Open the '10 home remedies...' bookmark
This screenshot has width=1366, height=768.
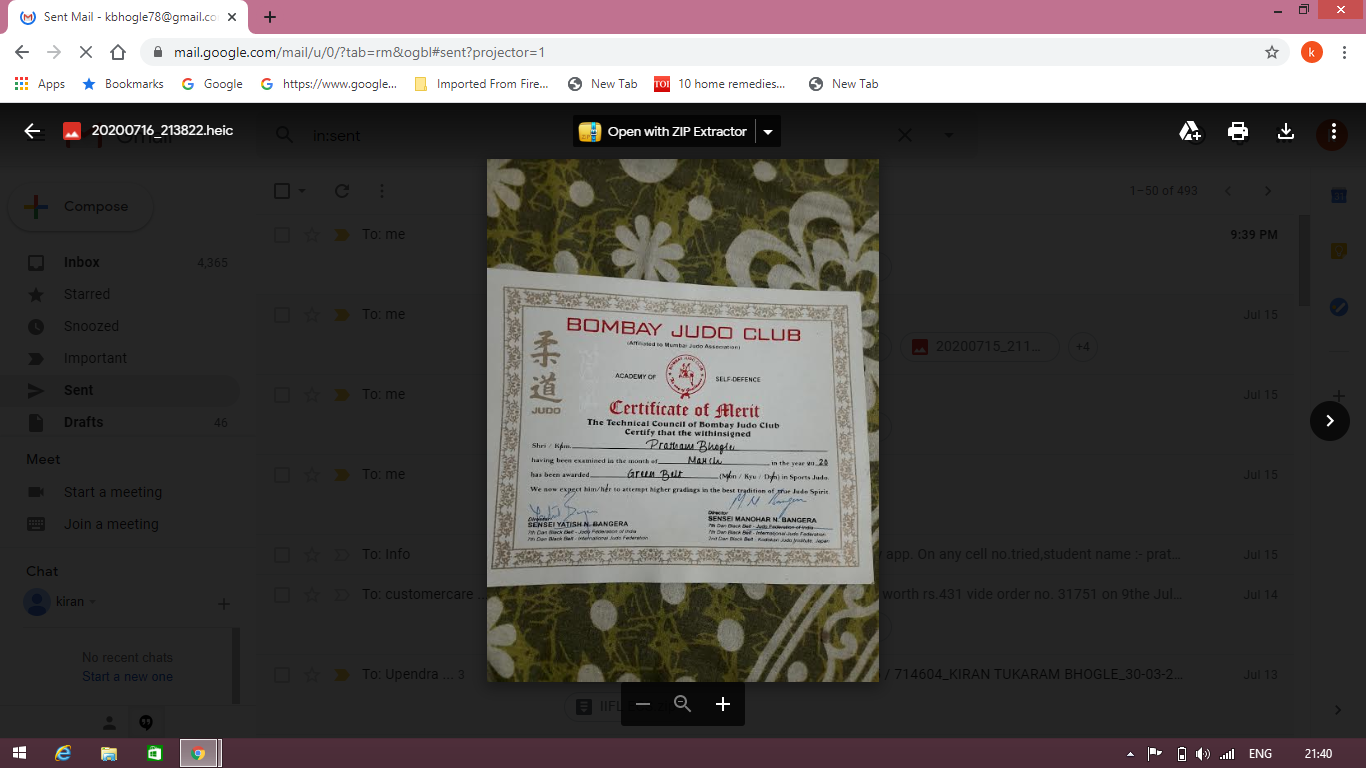[x=720, y=84]
